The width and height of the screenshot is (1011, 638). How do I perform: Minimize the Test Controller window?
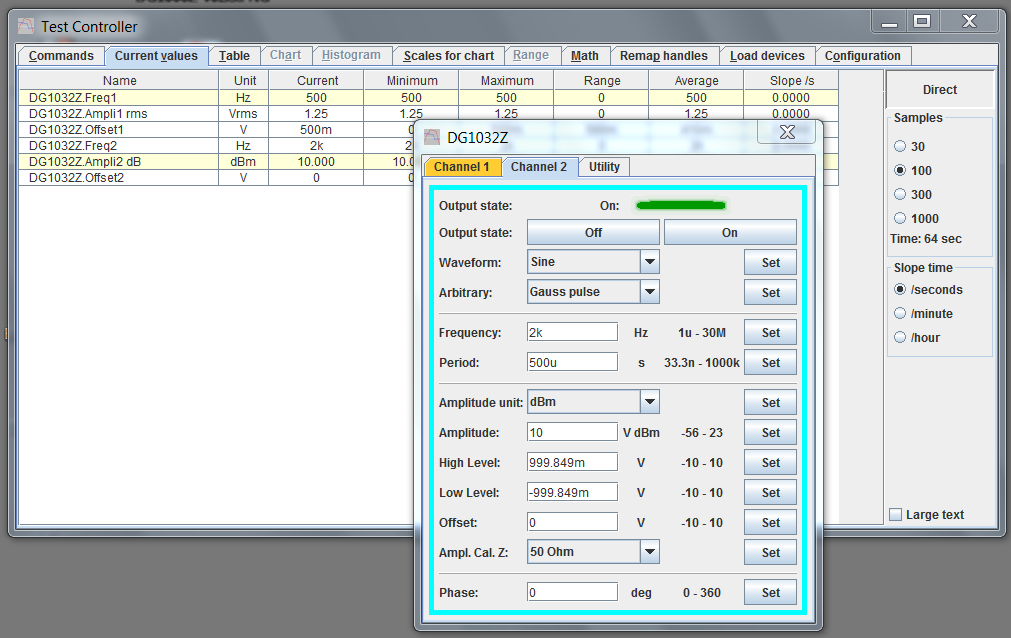[890, 21]
